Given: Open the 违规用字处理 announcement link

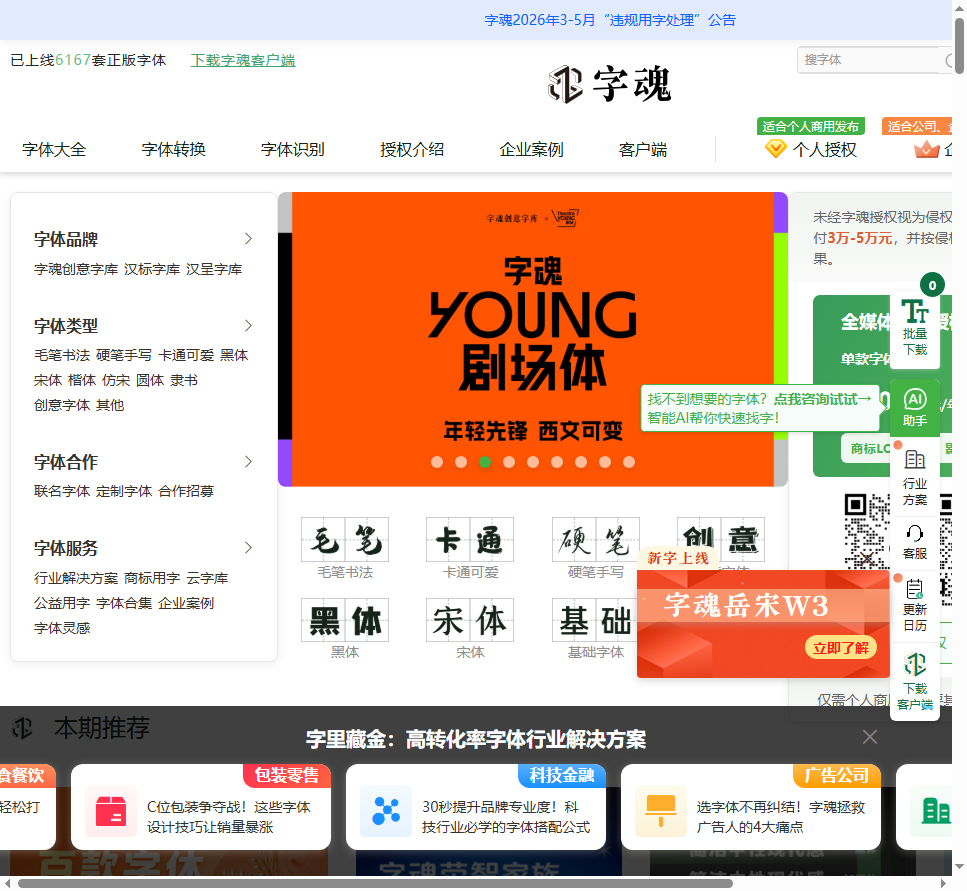Looking at the screenshot, I should [x=610, y=20].
